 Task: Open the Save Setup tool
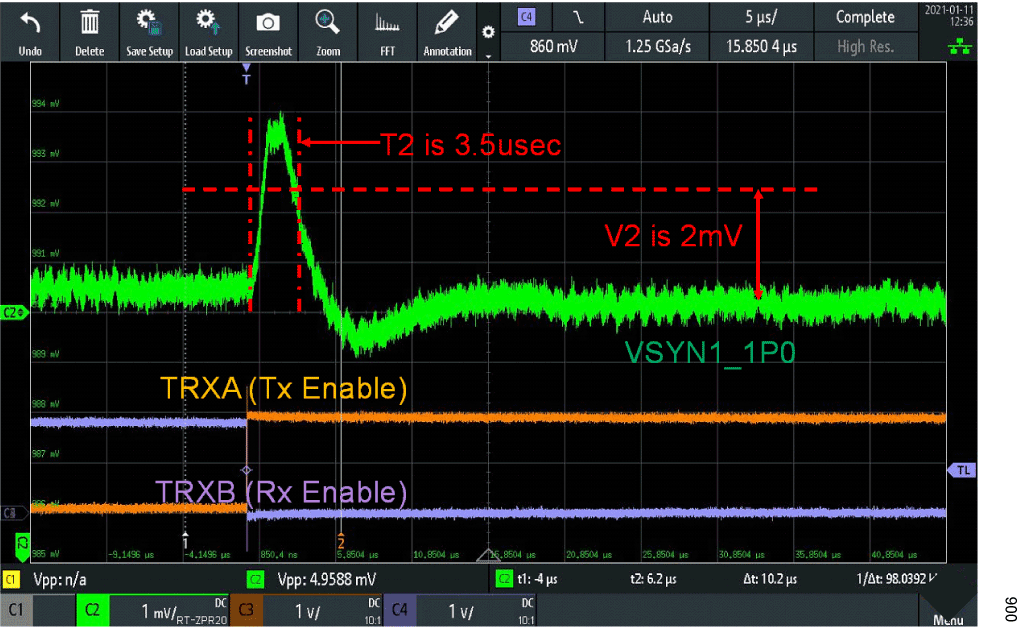point(149,22)
